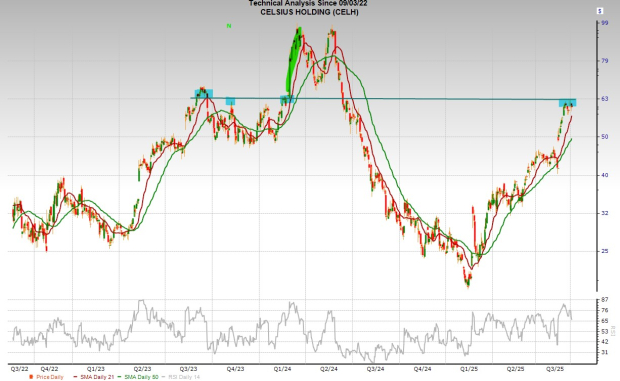Click the 79 price axis label
The width and height of the screenshot is (620, 381).
[x=605, y=60]
